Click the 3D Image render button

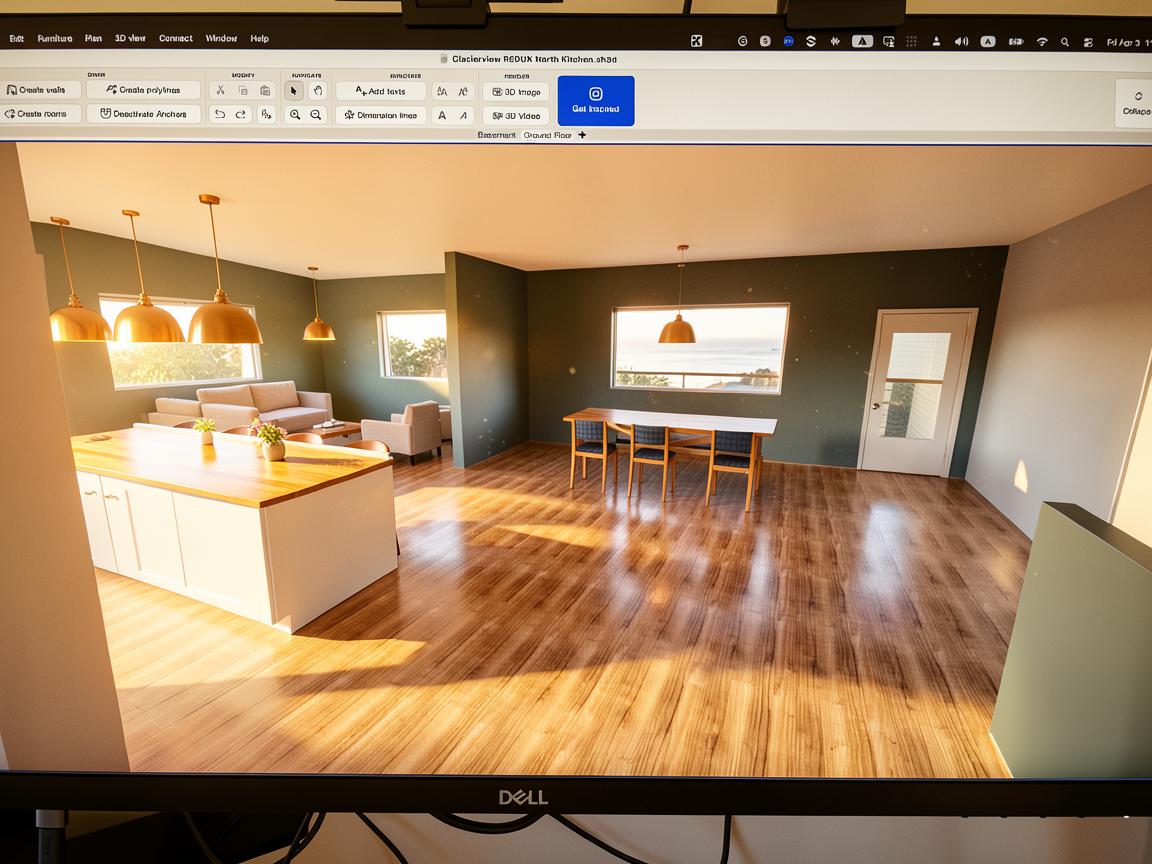click(x=516, y=92)
